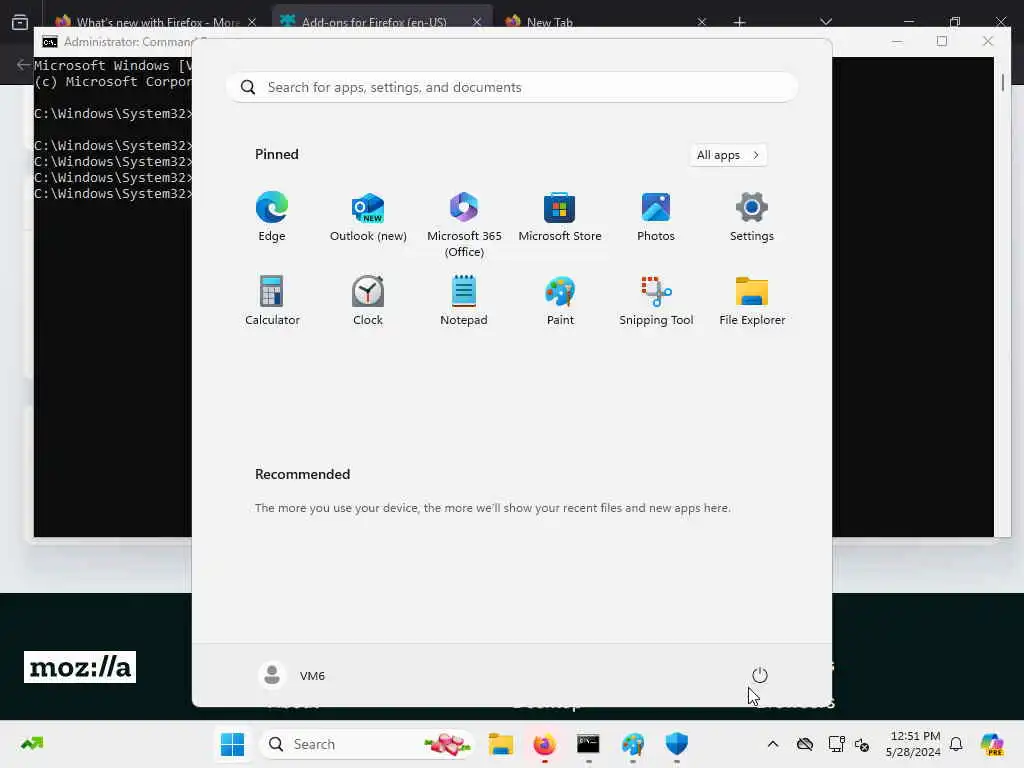This screenshot has height=768, width=1024.
Task: Click the cloud sync tray icon
Action: pyautogui.click(x=805, y=744)
